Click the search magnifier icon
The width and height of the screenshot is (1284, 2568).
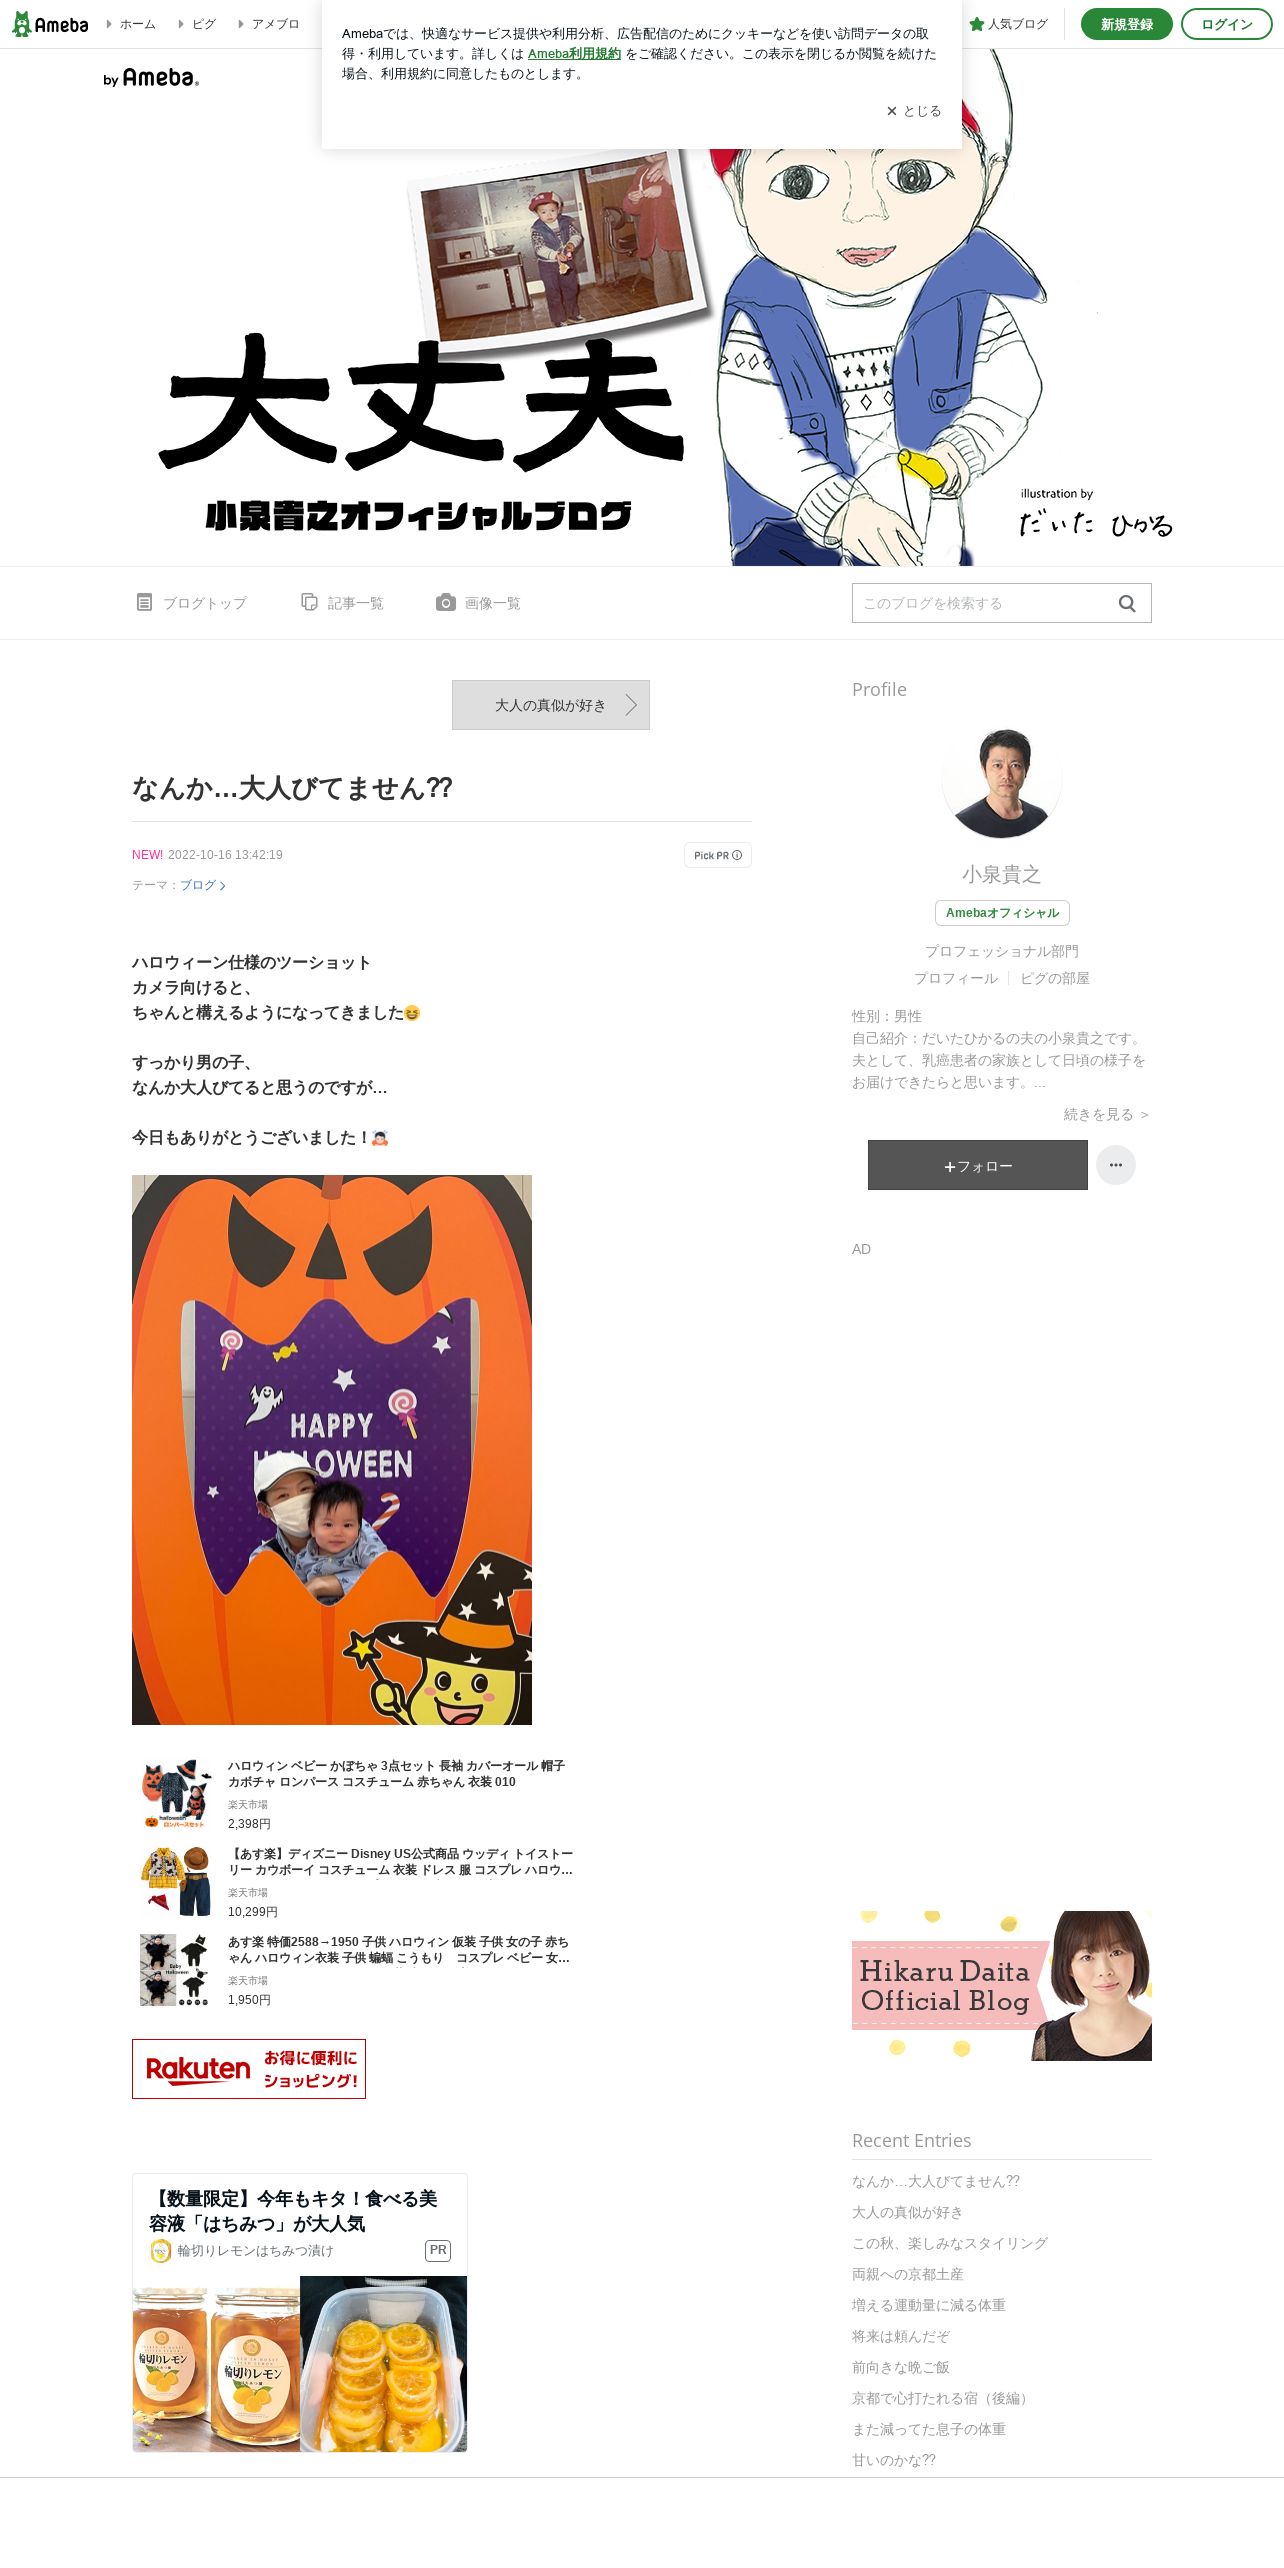point(1127,603)
